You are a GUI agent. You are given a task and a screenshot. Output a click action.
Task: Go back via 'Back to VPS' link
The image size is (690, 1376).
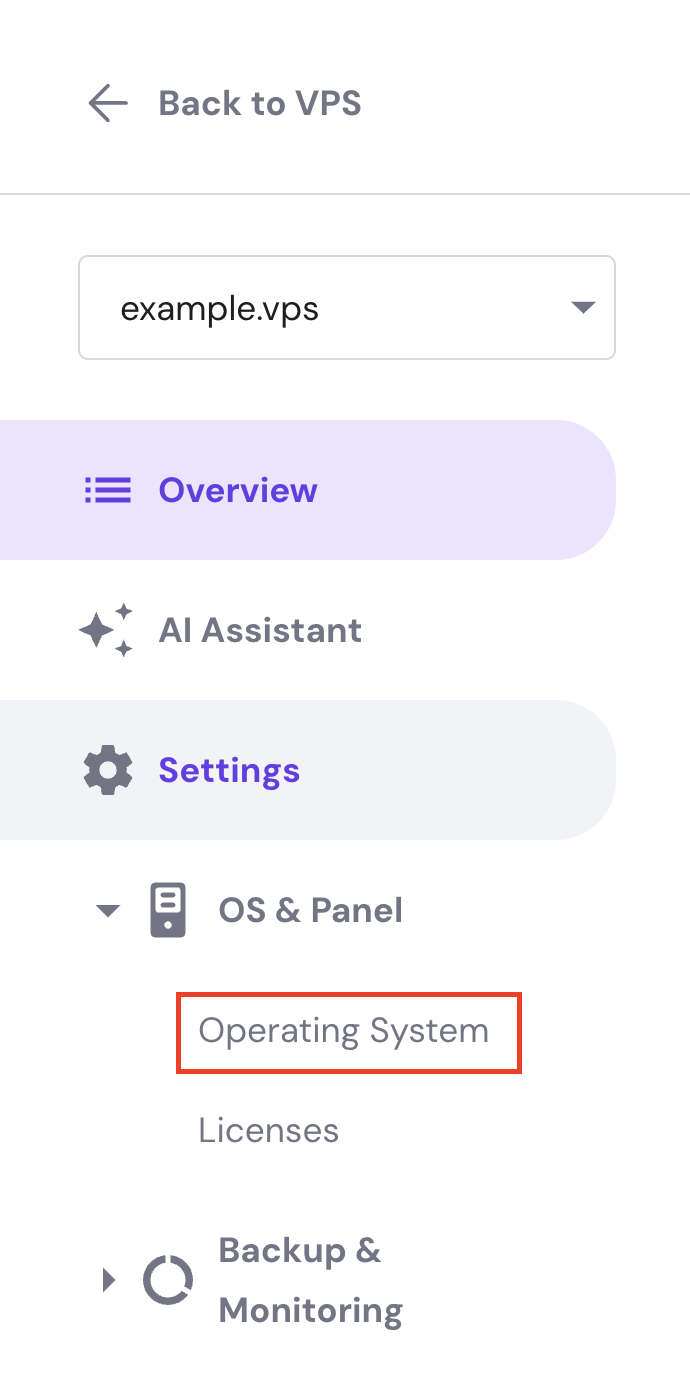259,103
